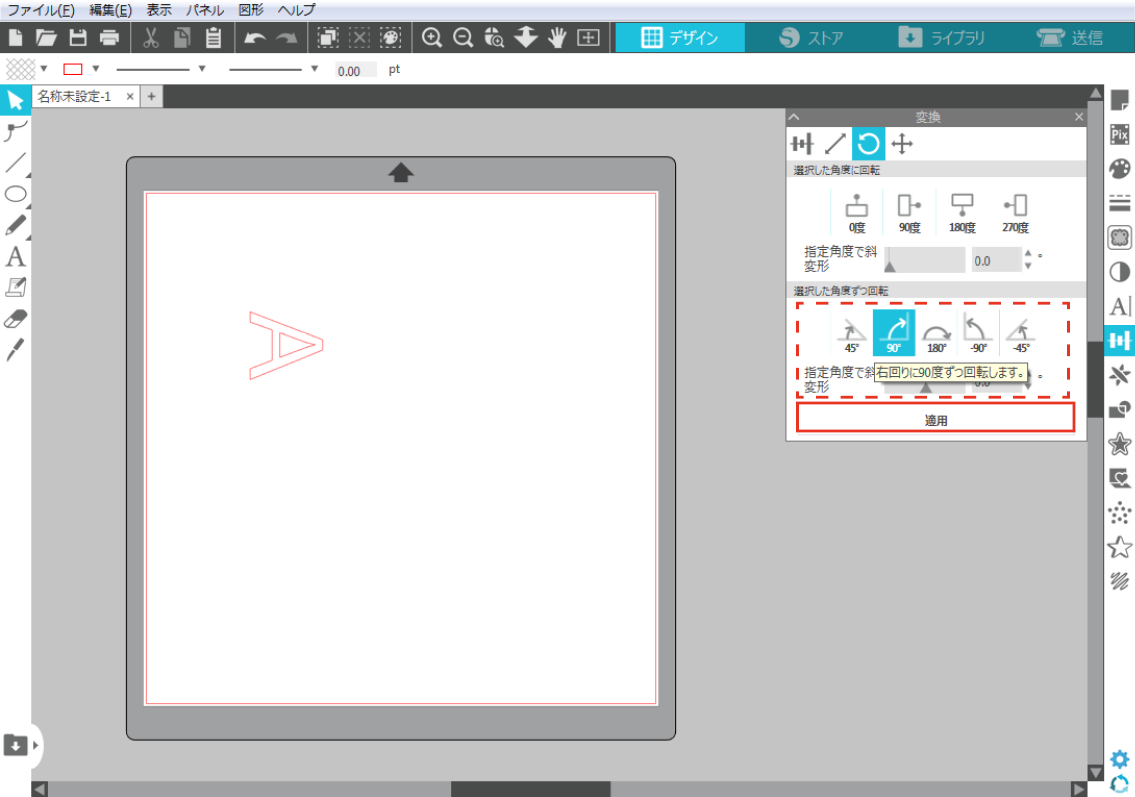Rotate to 180度 preset
Screen dimensions: 1135x797
[x=962, y=213]
